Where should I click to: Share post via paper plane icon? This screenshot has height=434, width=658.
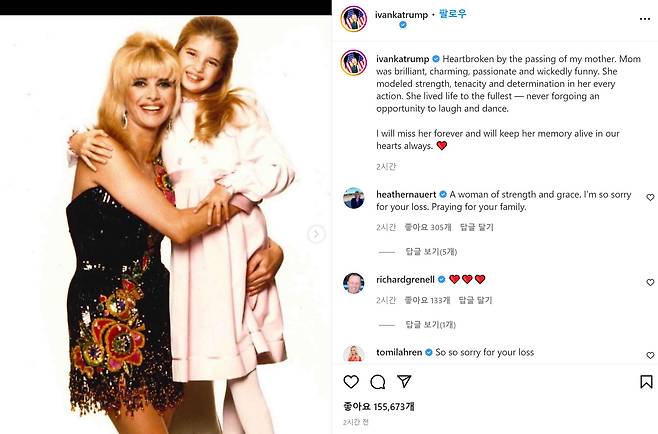(x=404, y=381)
